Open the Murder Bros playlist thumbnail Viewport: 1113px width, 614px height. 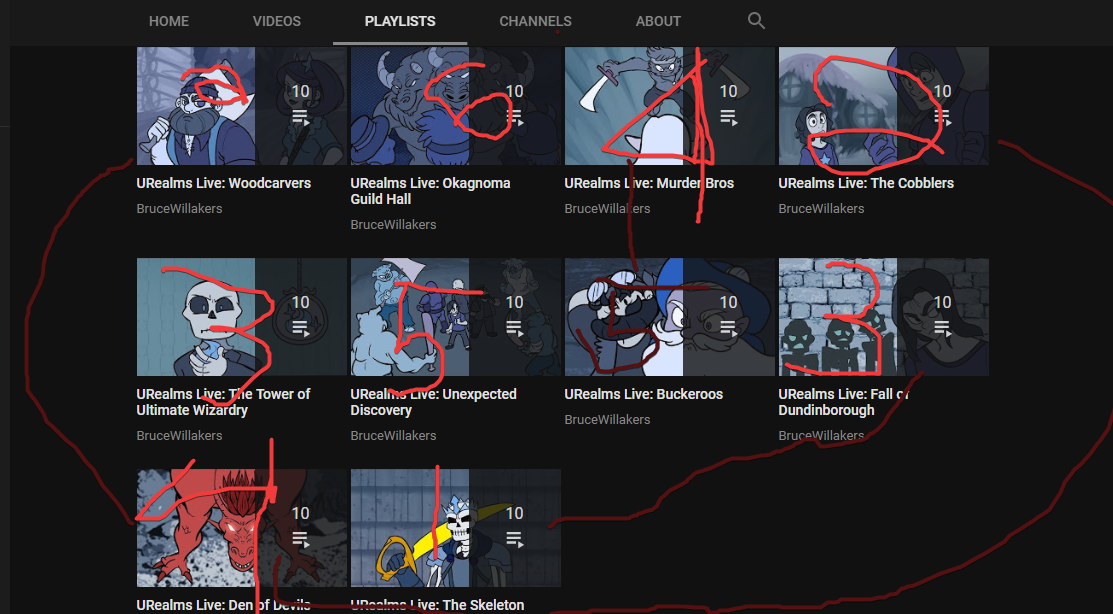click(x=669, y=106)
